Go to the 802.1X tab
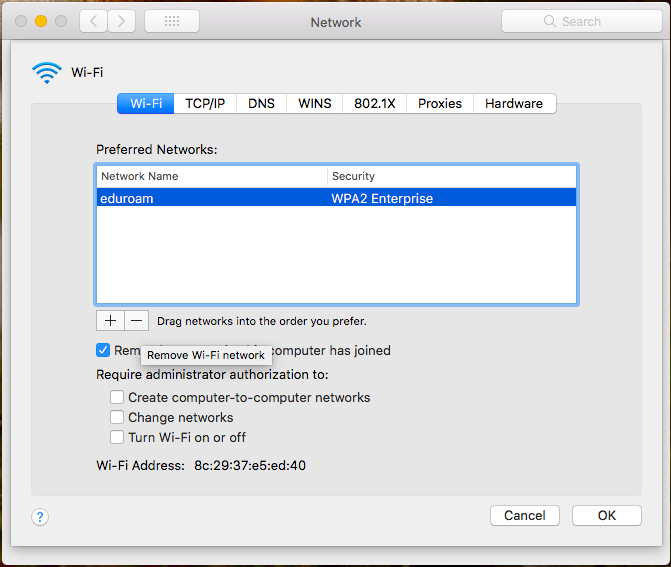 375,104
